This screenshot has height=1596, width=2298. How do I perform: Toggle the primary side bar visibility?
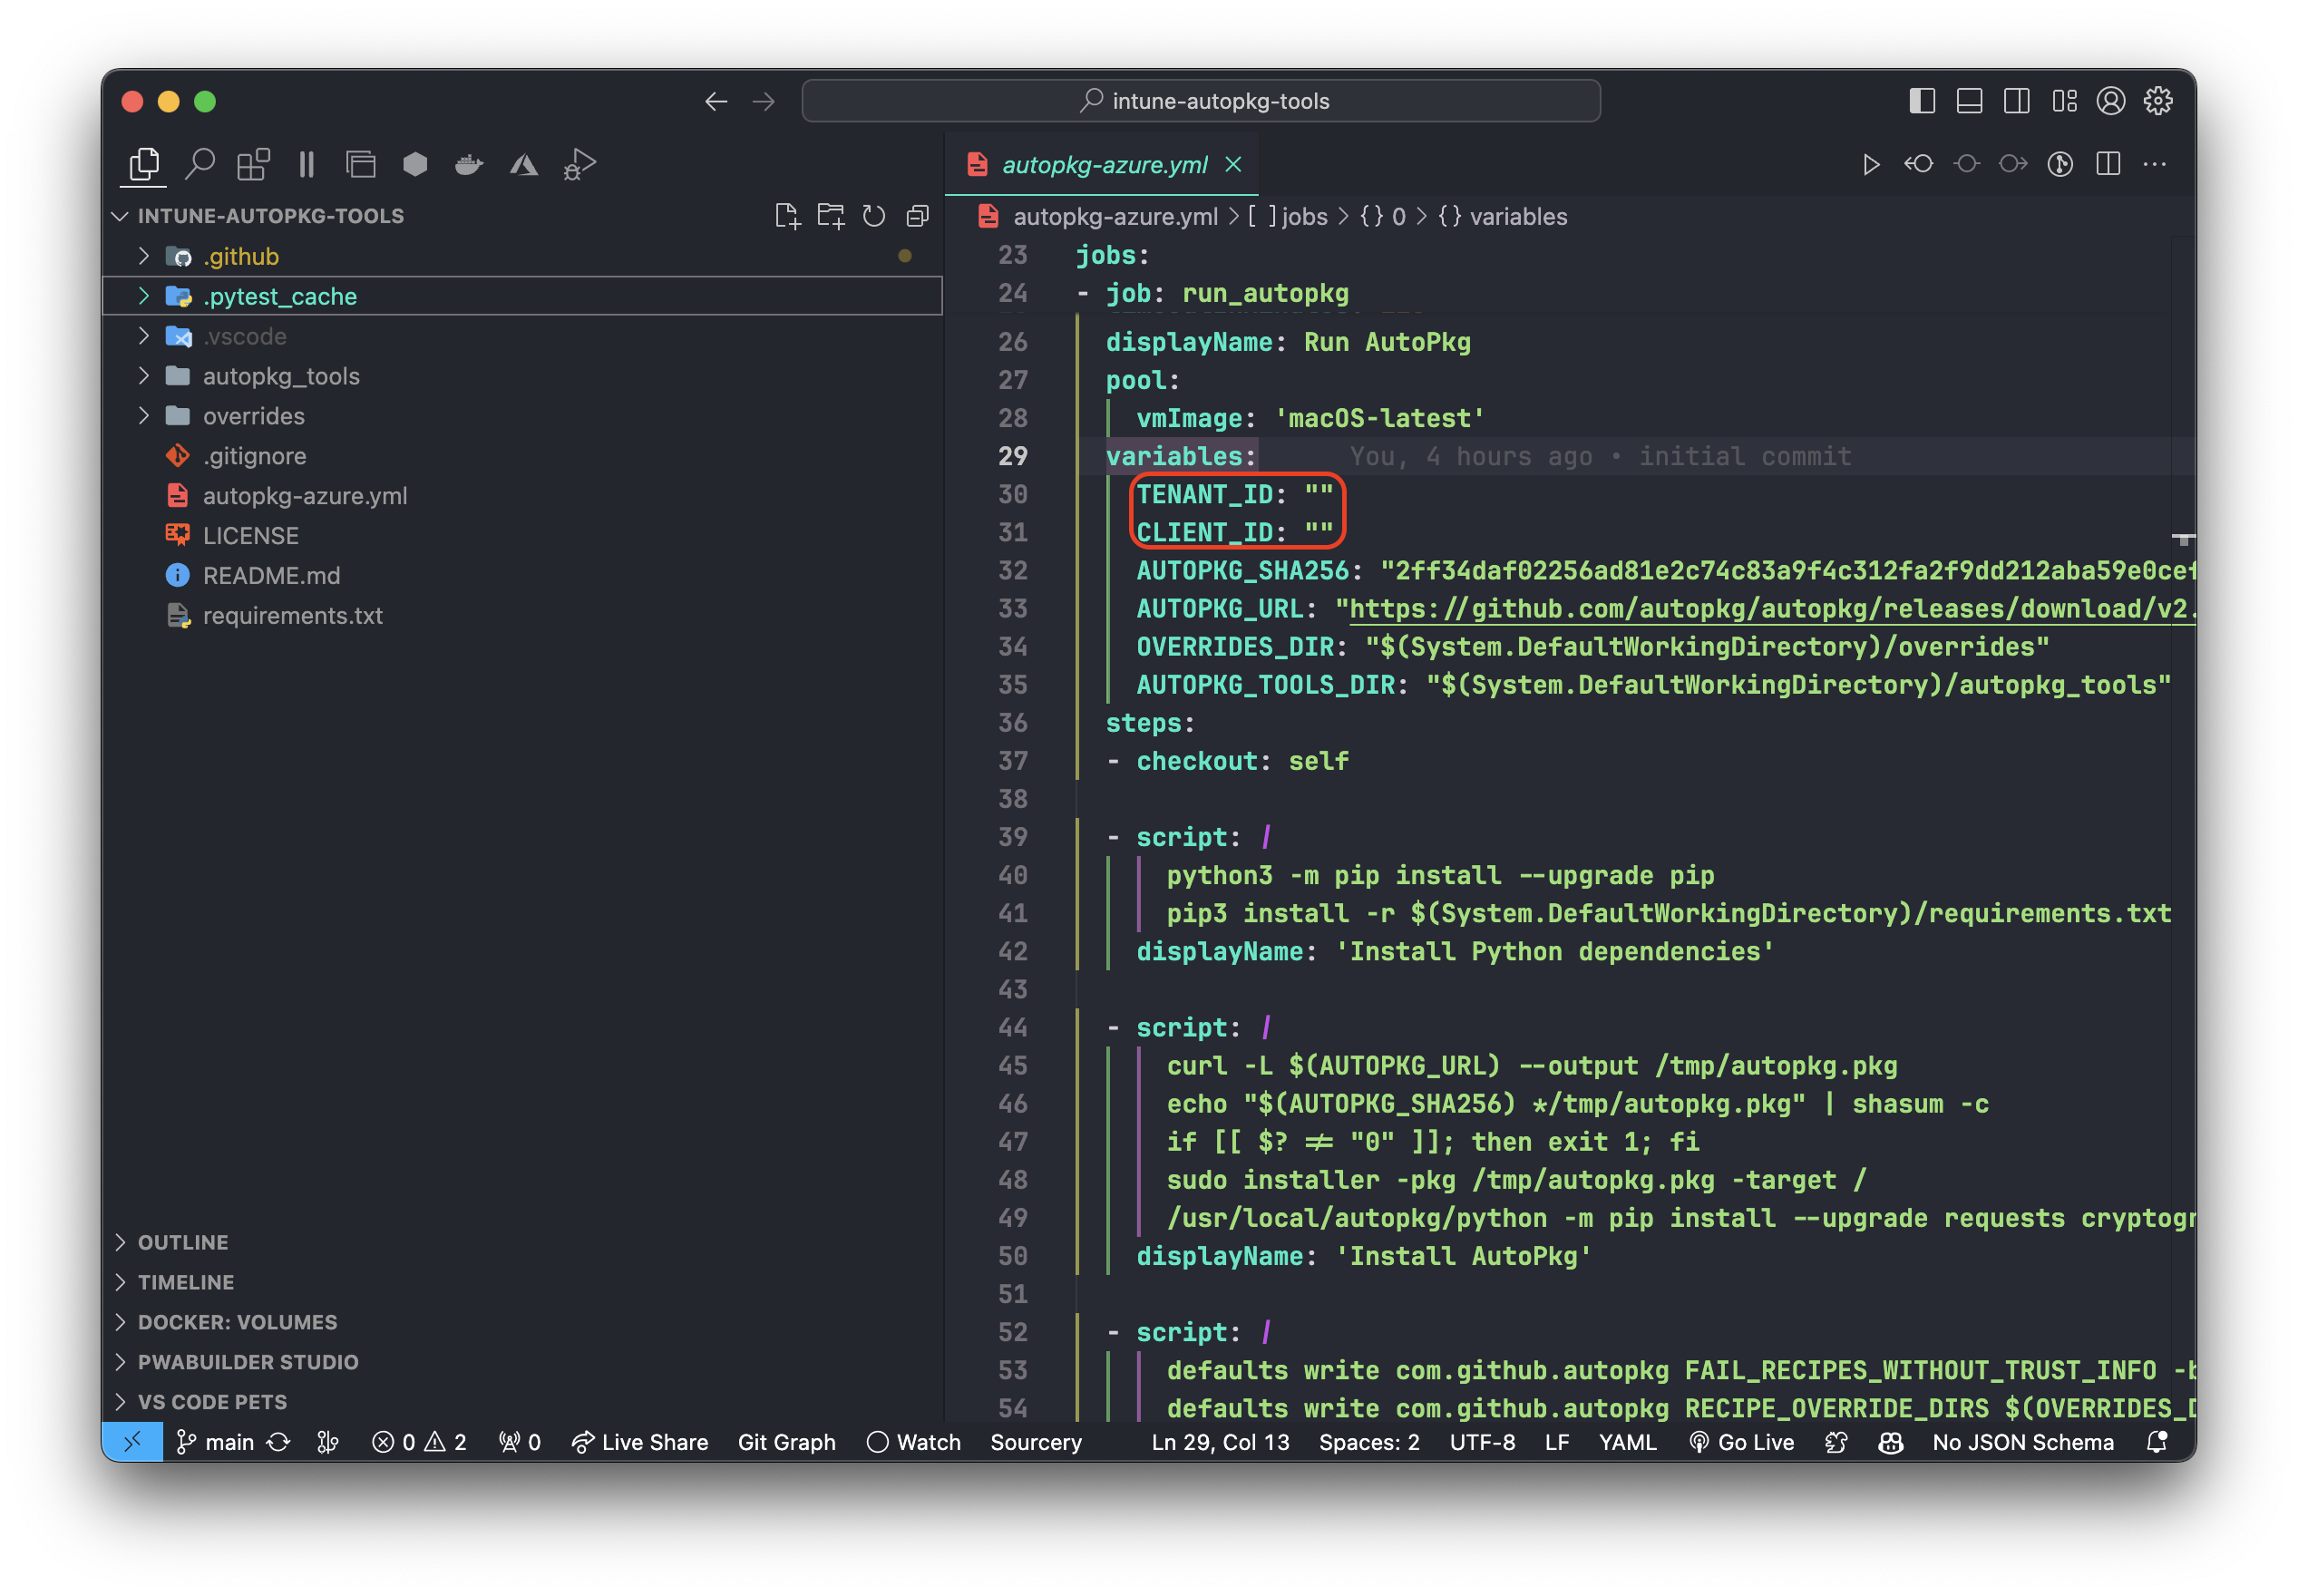coord(1921,101)
